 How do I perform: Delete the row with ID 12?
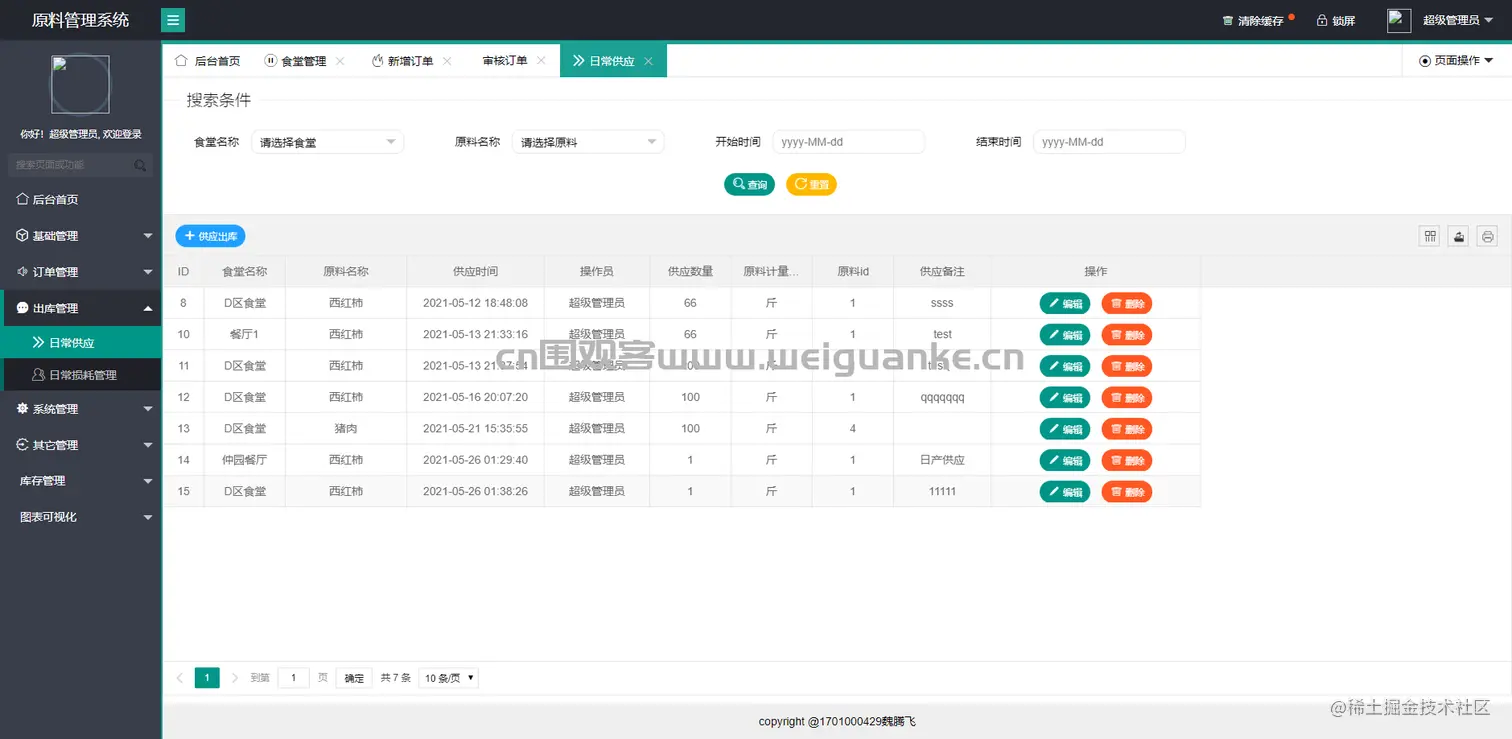tap(1127, 397)
